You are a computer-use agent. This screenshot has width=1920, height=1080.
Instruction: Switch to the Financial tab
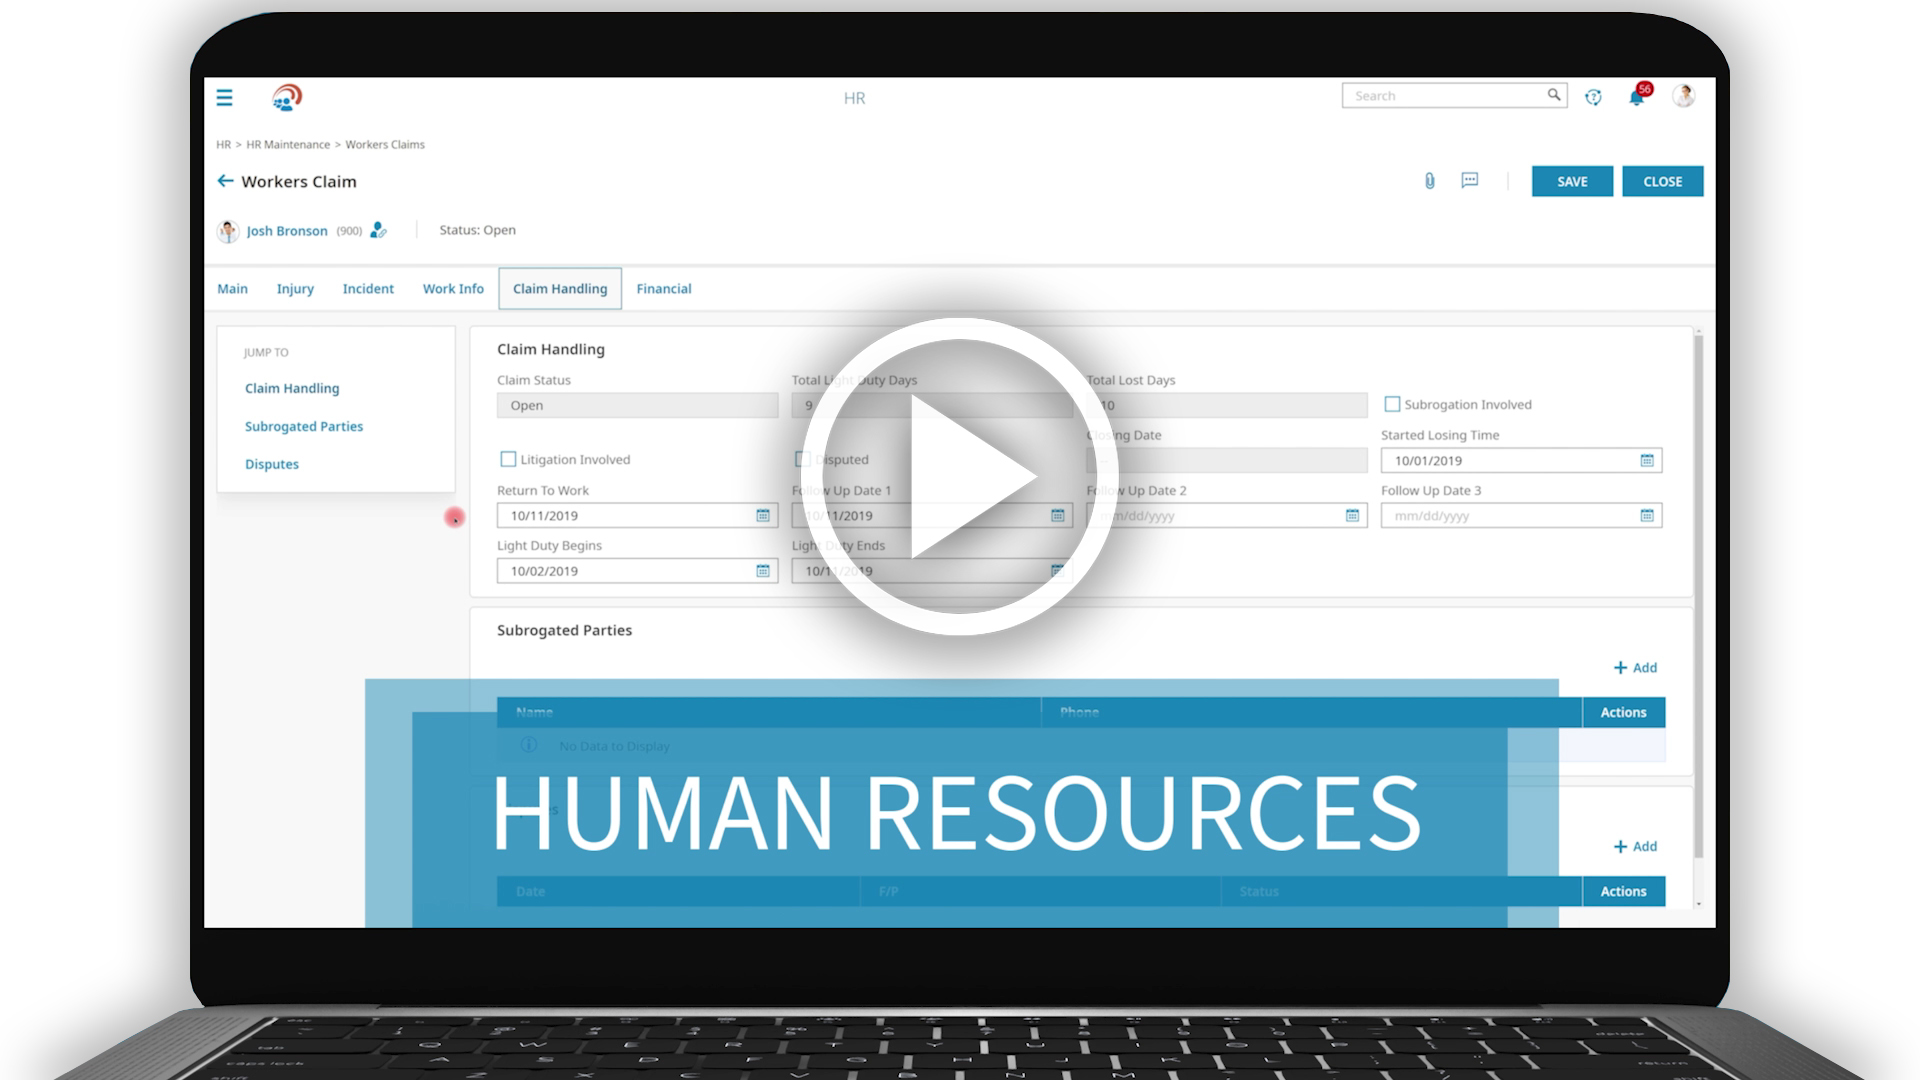[664, 288]
